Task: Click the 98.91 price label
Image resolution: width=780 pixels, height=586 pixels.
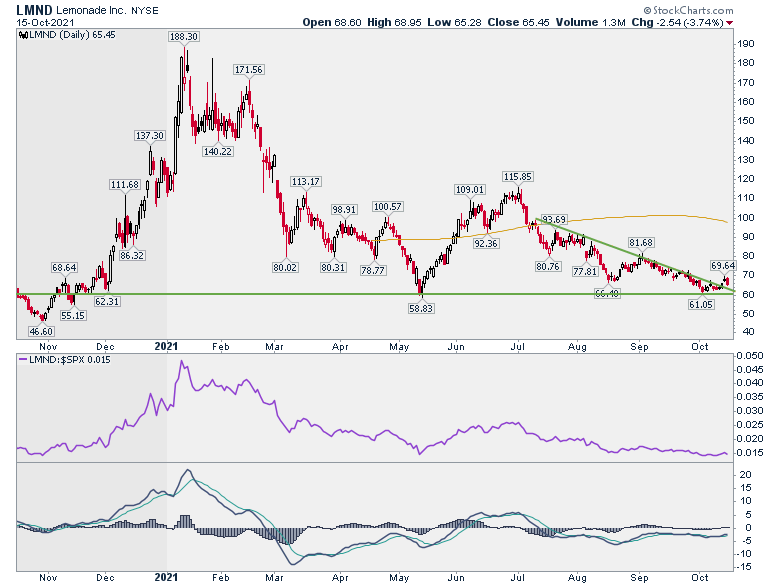Action: 344,209
